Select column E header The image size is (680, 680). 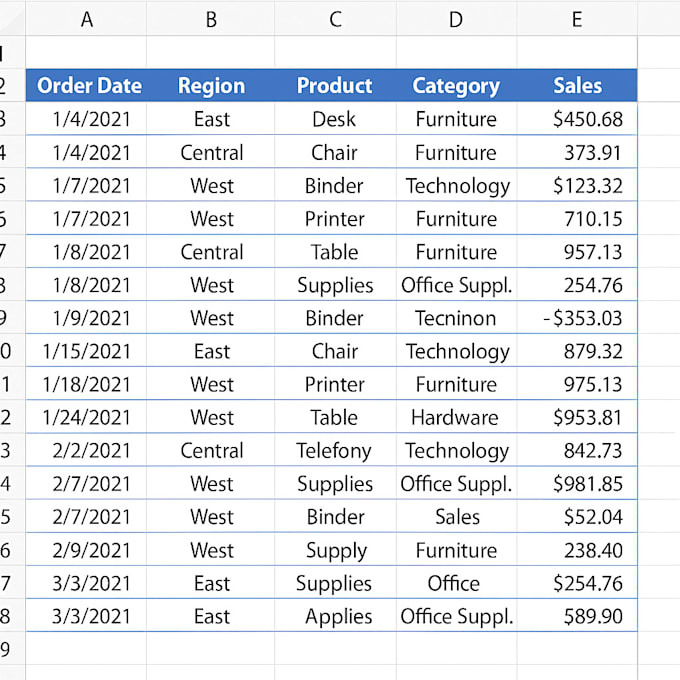577,19
